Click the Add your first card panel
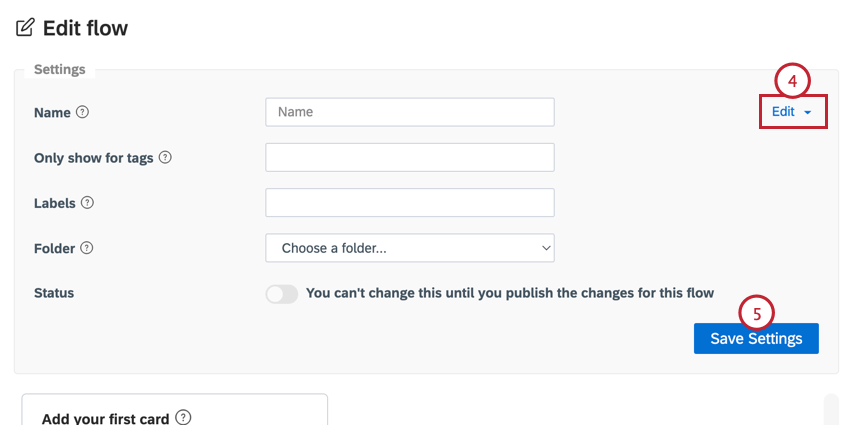This screenshot has width=850, height=425. tap(175, 409)
